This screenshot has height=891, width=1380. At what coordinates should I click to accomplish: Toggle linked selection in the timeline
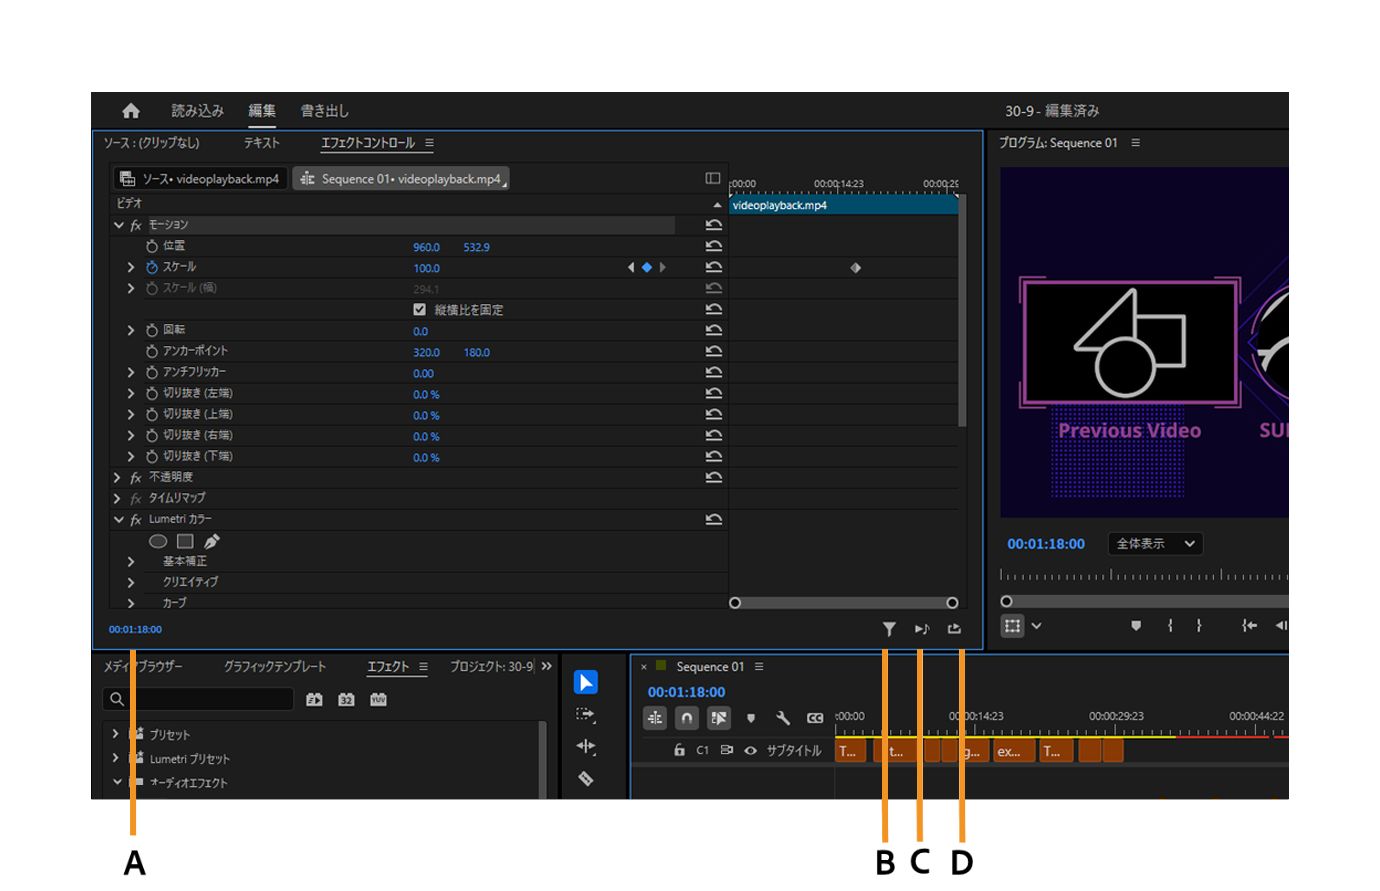[x=719, y=718]
